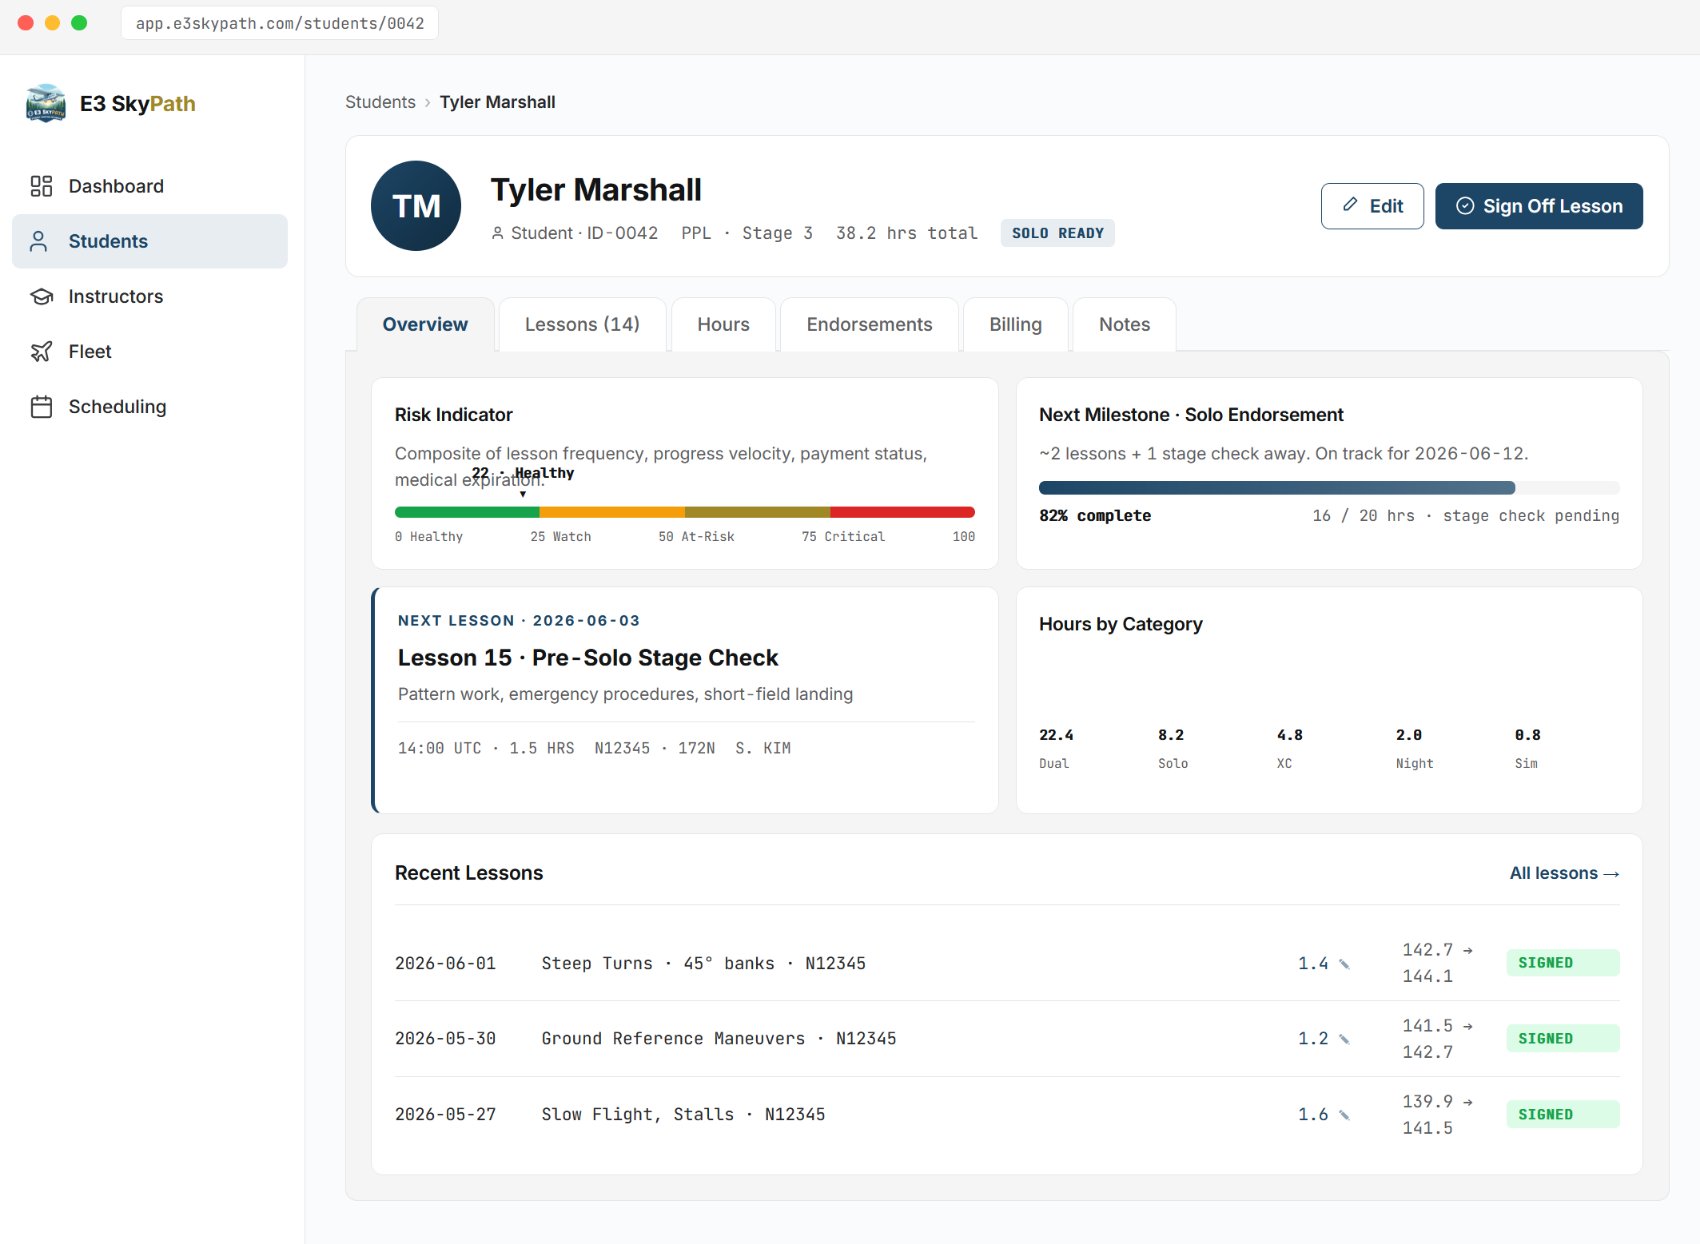
Task: Click the 2026-05-30 date cell
Action: pyautogui.click(x=445, y=1039)
